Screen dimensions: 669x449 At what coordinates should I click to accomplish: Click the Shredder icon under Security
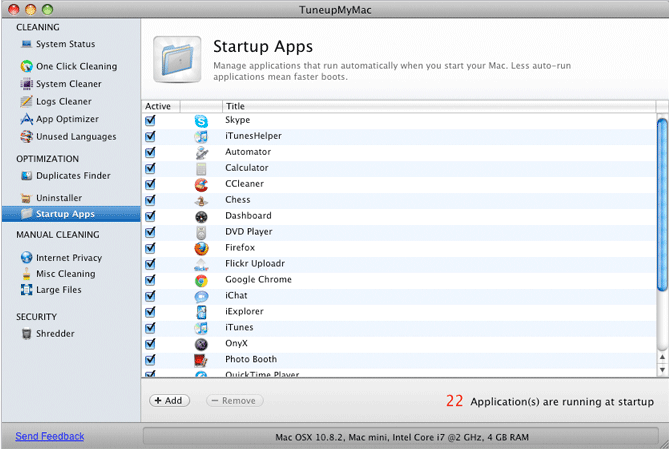pyautogui.click(x=26, y=334)
